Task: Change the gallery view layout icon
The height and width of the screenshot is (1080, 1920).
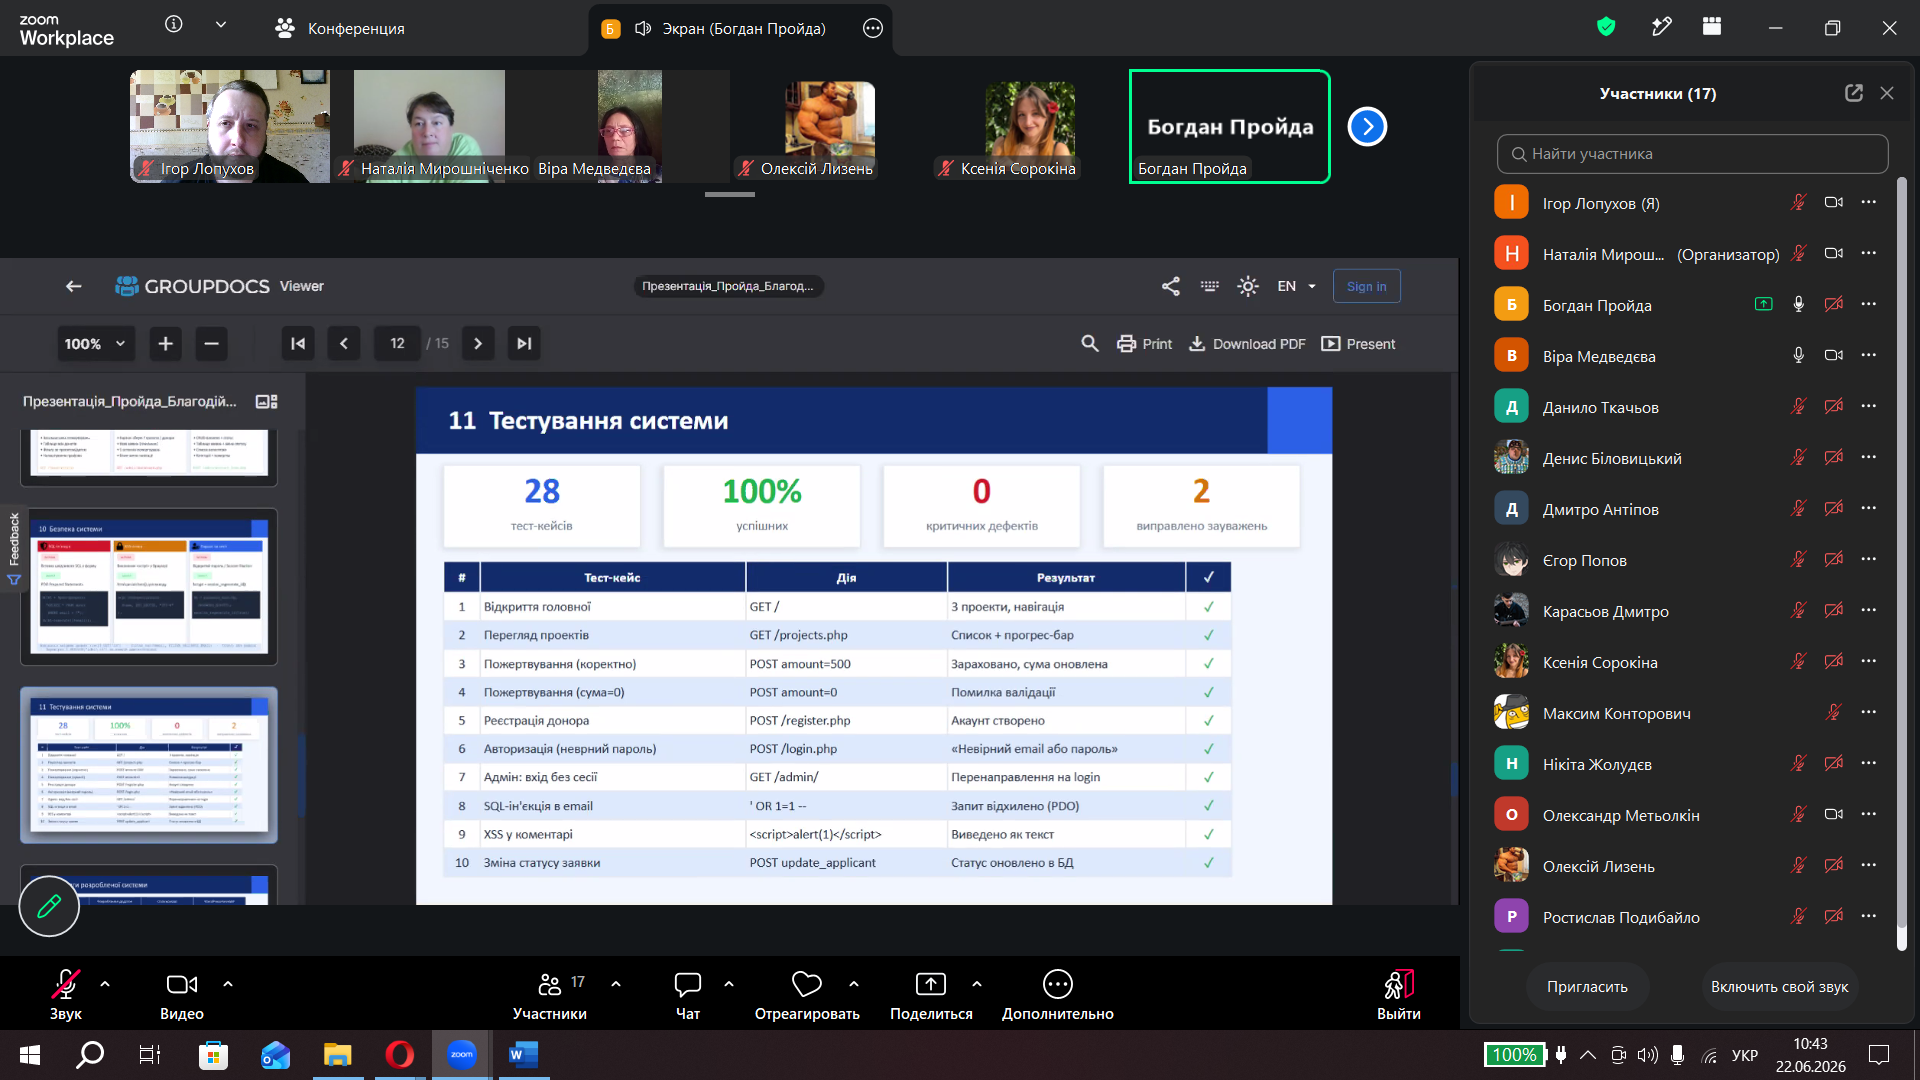Action: pyautogui.click(x=1712, y=27)
